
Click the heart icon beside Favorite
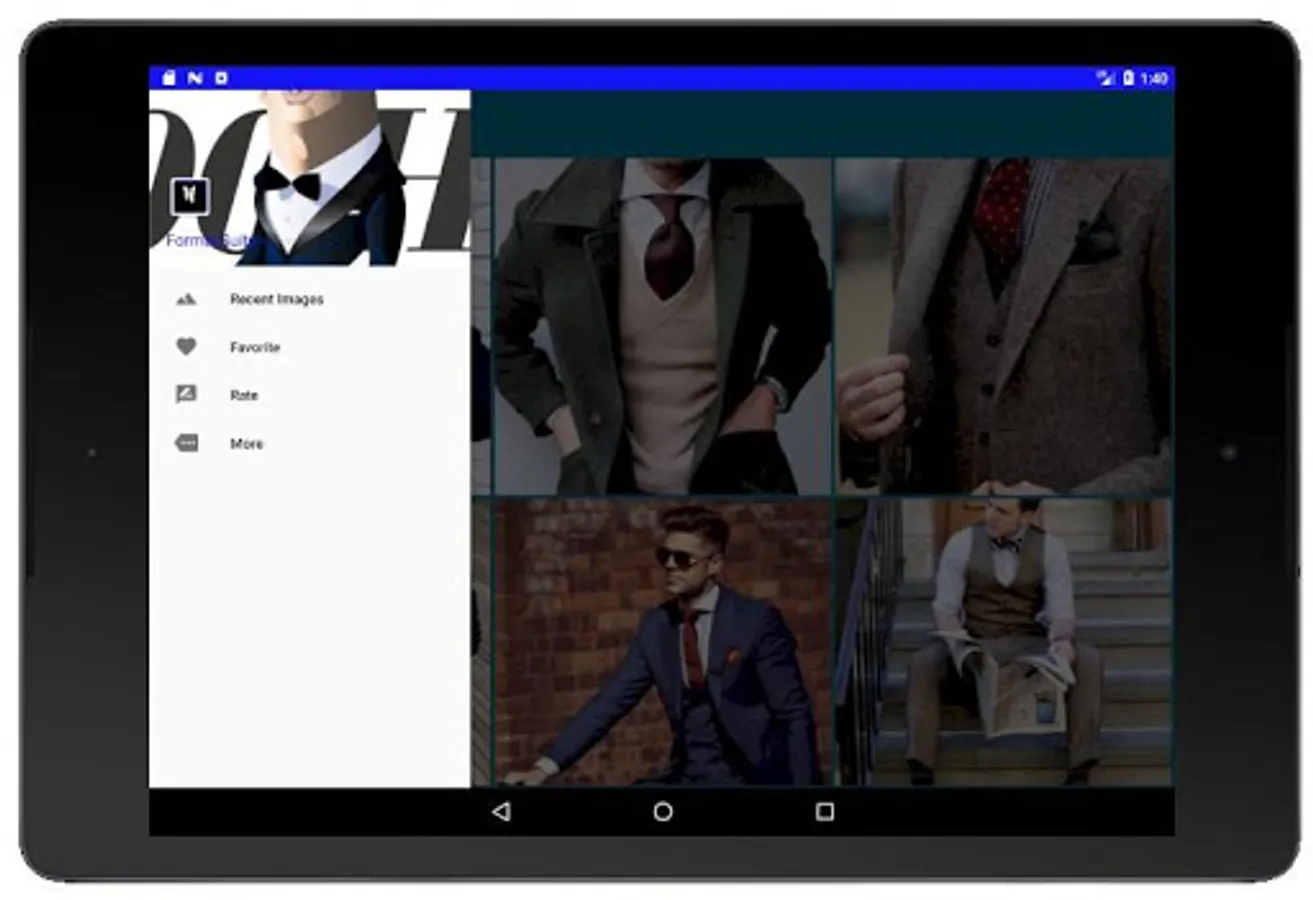tap(186, 347)
